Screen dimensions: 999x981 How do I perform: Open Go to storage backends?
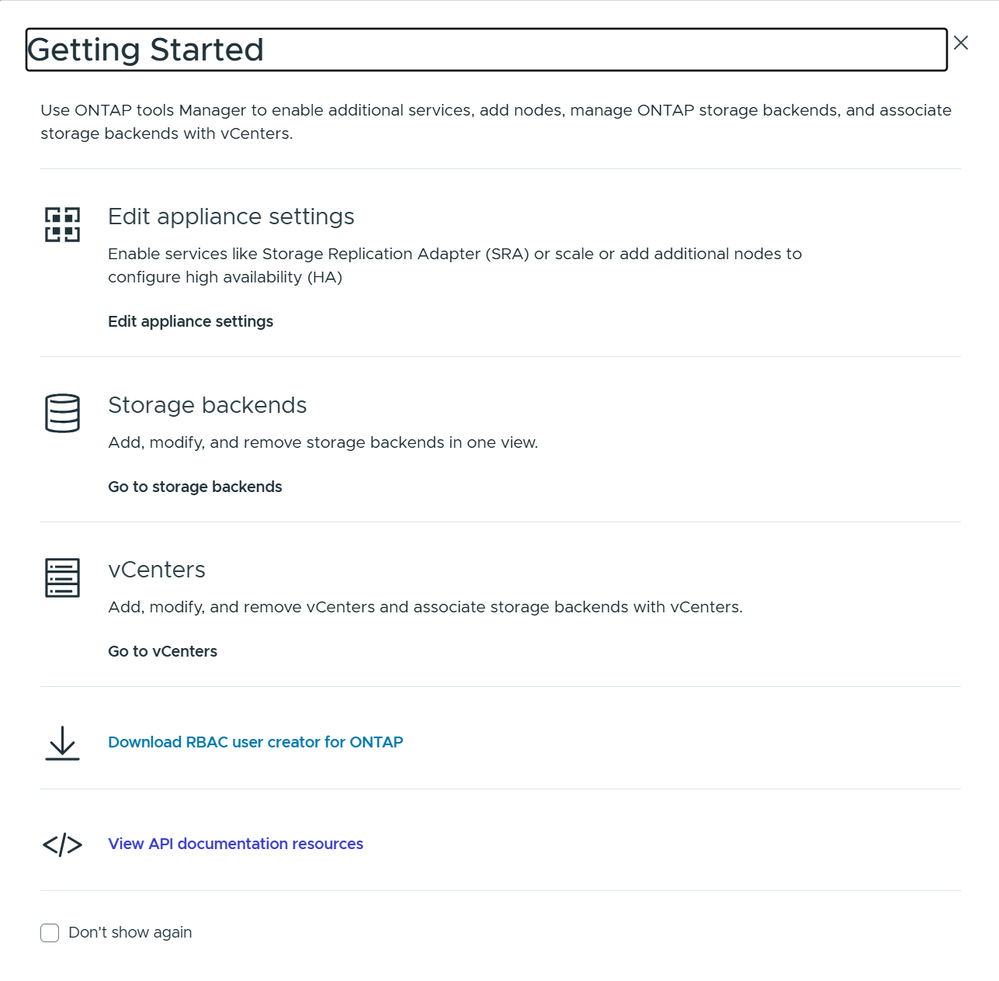195,486
